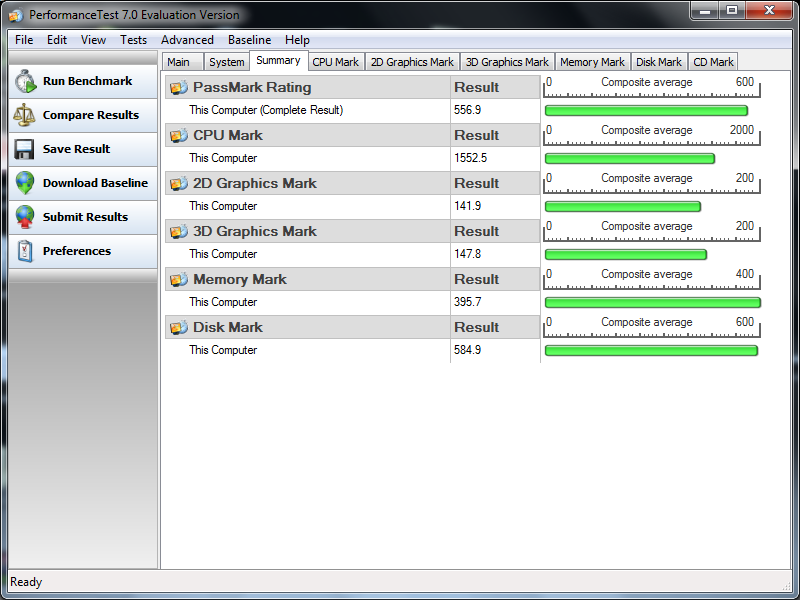Open the File menu
800x600 pixels.
point(24,40)
